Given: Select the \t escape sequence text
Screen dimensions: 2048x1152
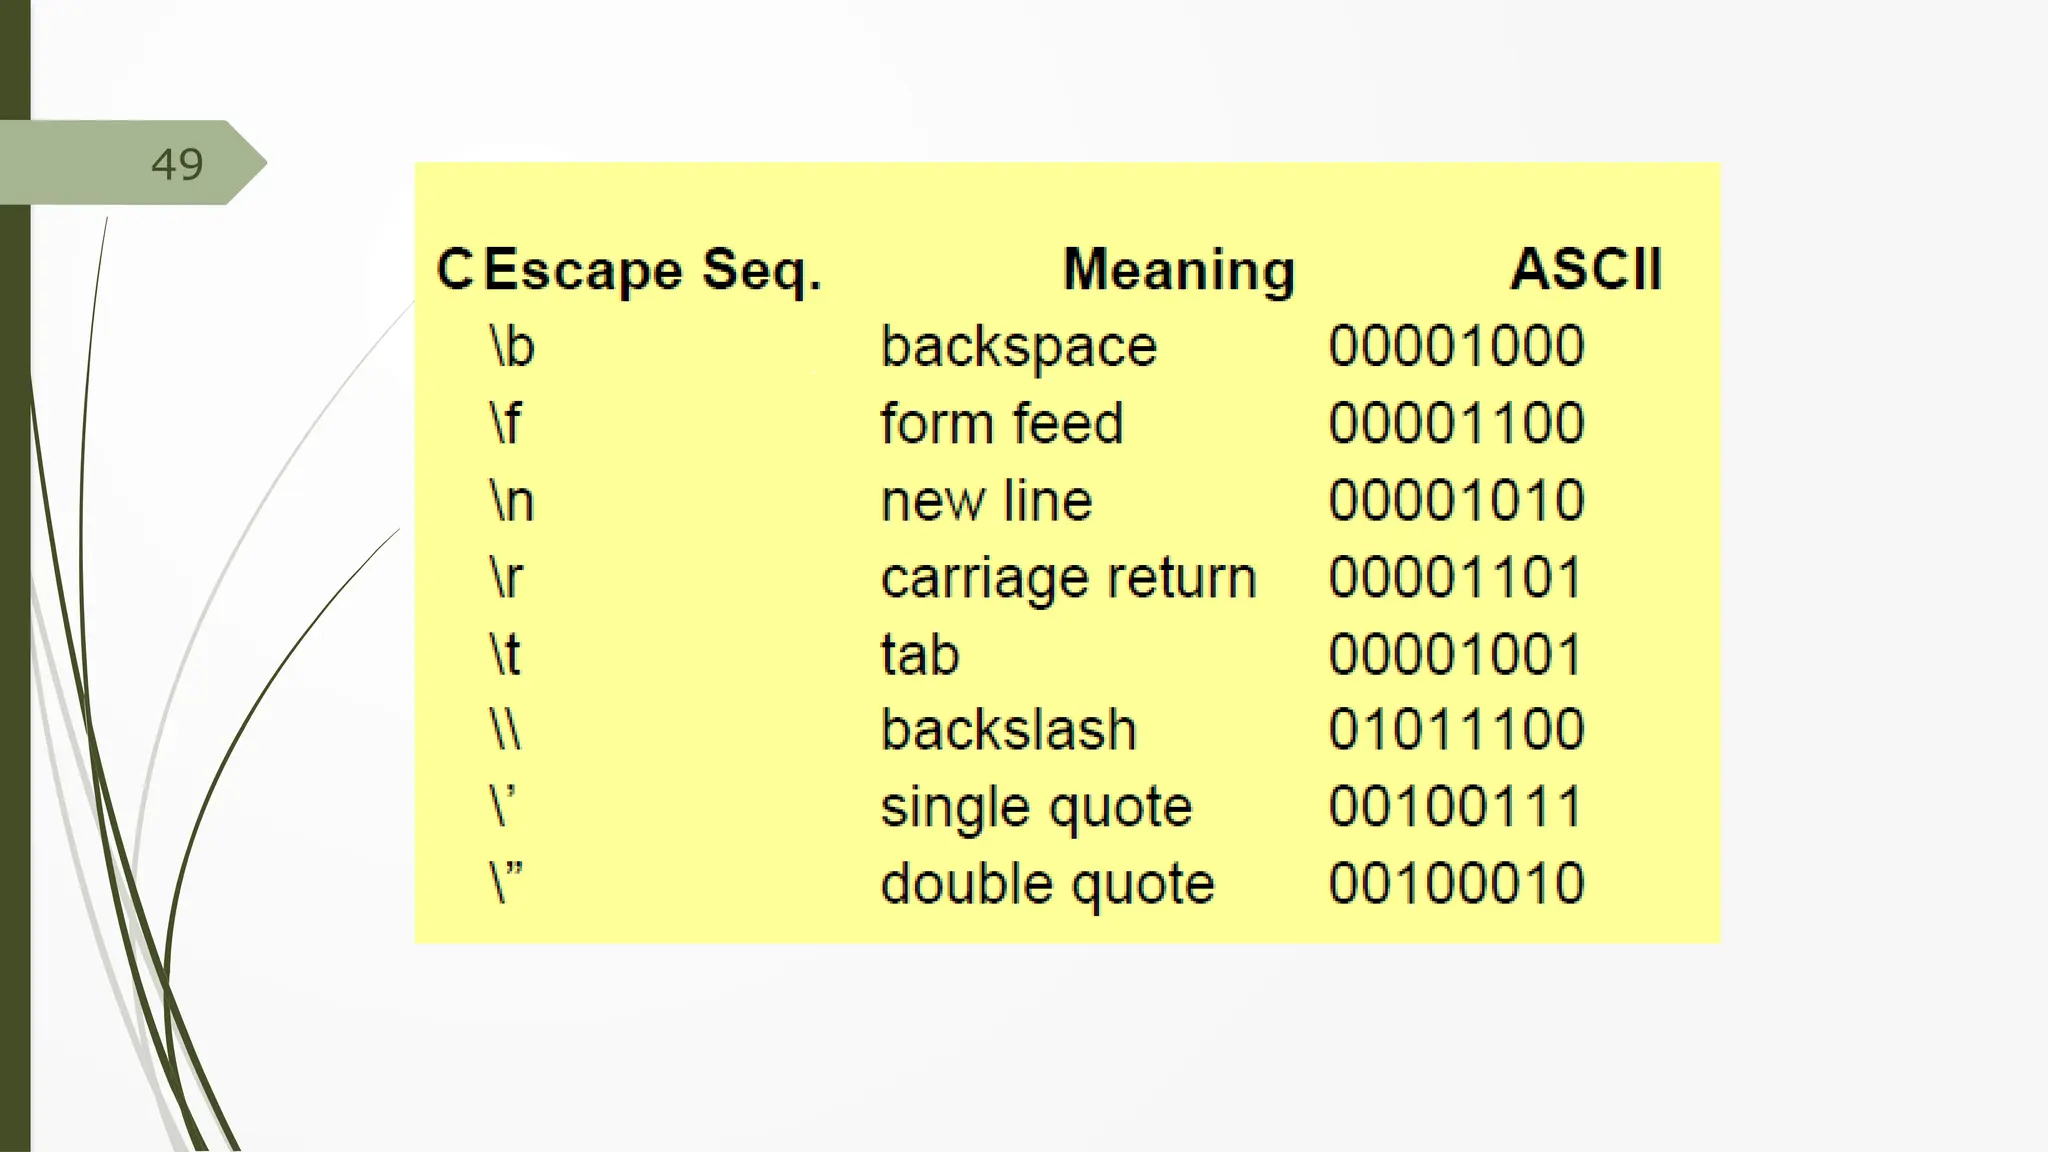Looking at the screenshot, I should coord(505,655).
